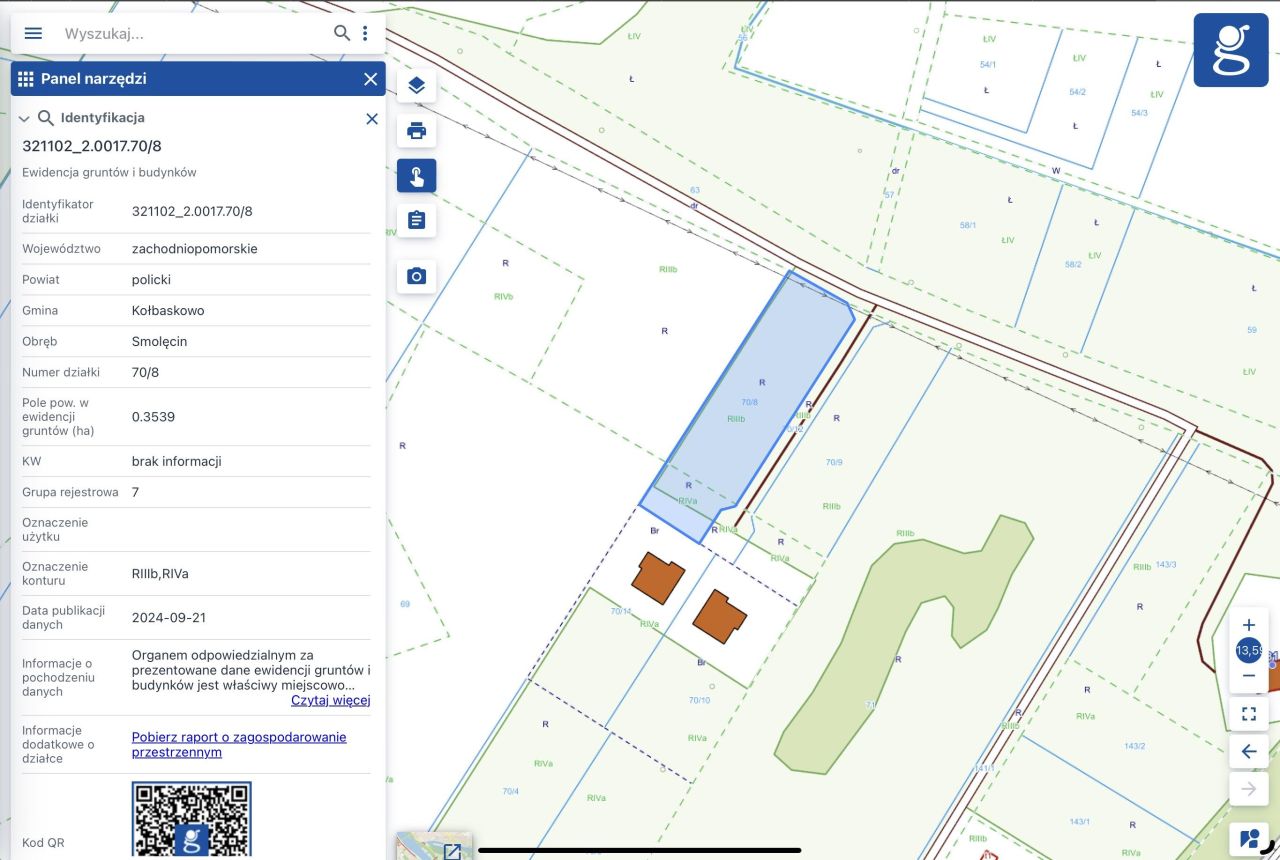This screenshot has height=860, width=1280.
Task: Click parcel label 59 on the map
Action: click(x=1251, y=330)
